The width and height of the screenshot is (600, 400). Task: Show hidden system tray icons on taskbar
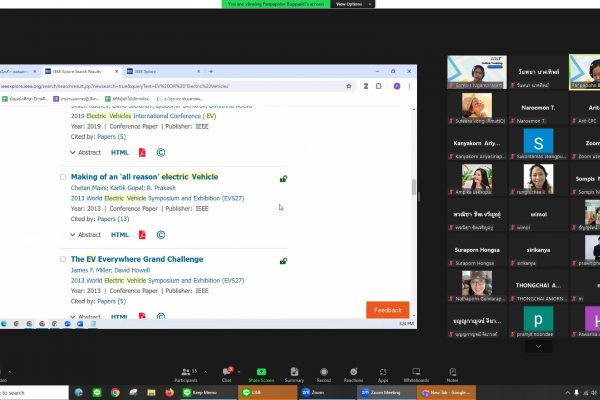567,393
